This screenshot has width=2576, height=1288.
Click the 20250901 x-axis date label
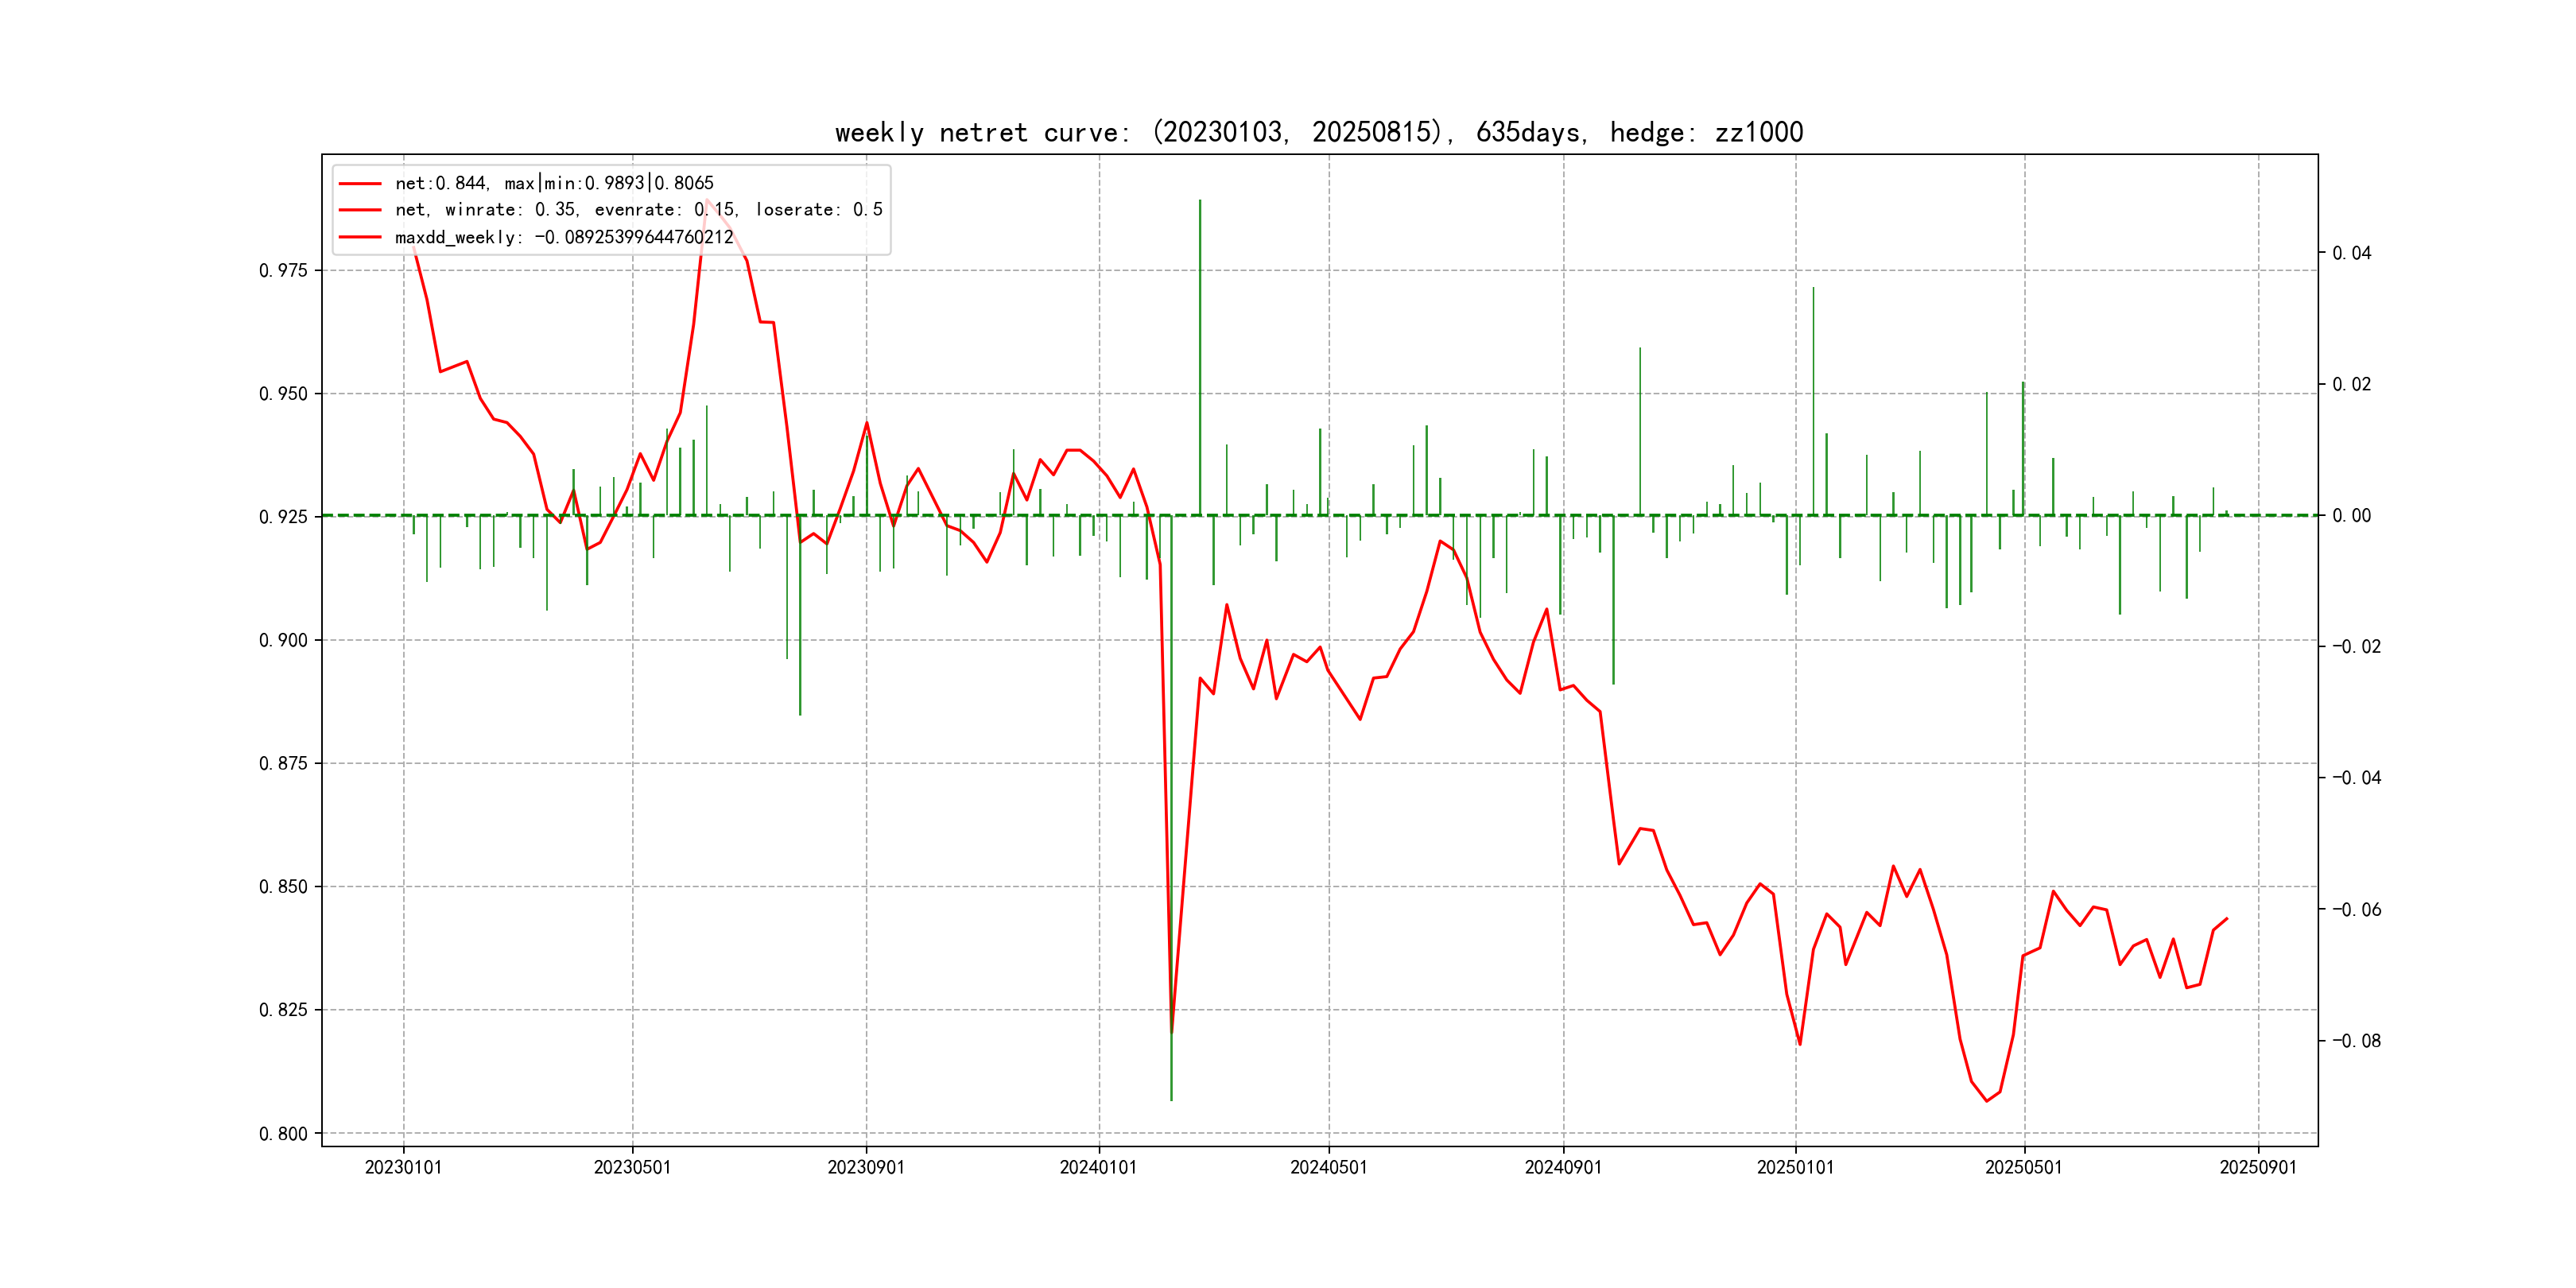coord(2258,1168)
